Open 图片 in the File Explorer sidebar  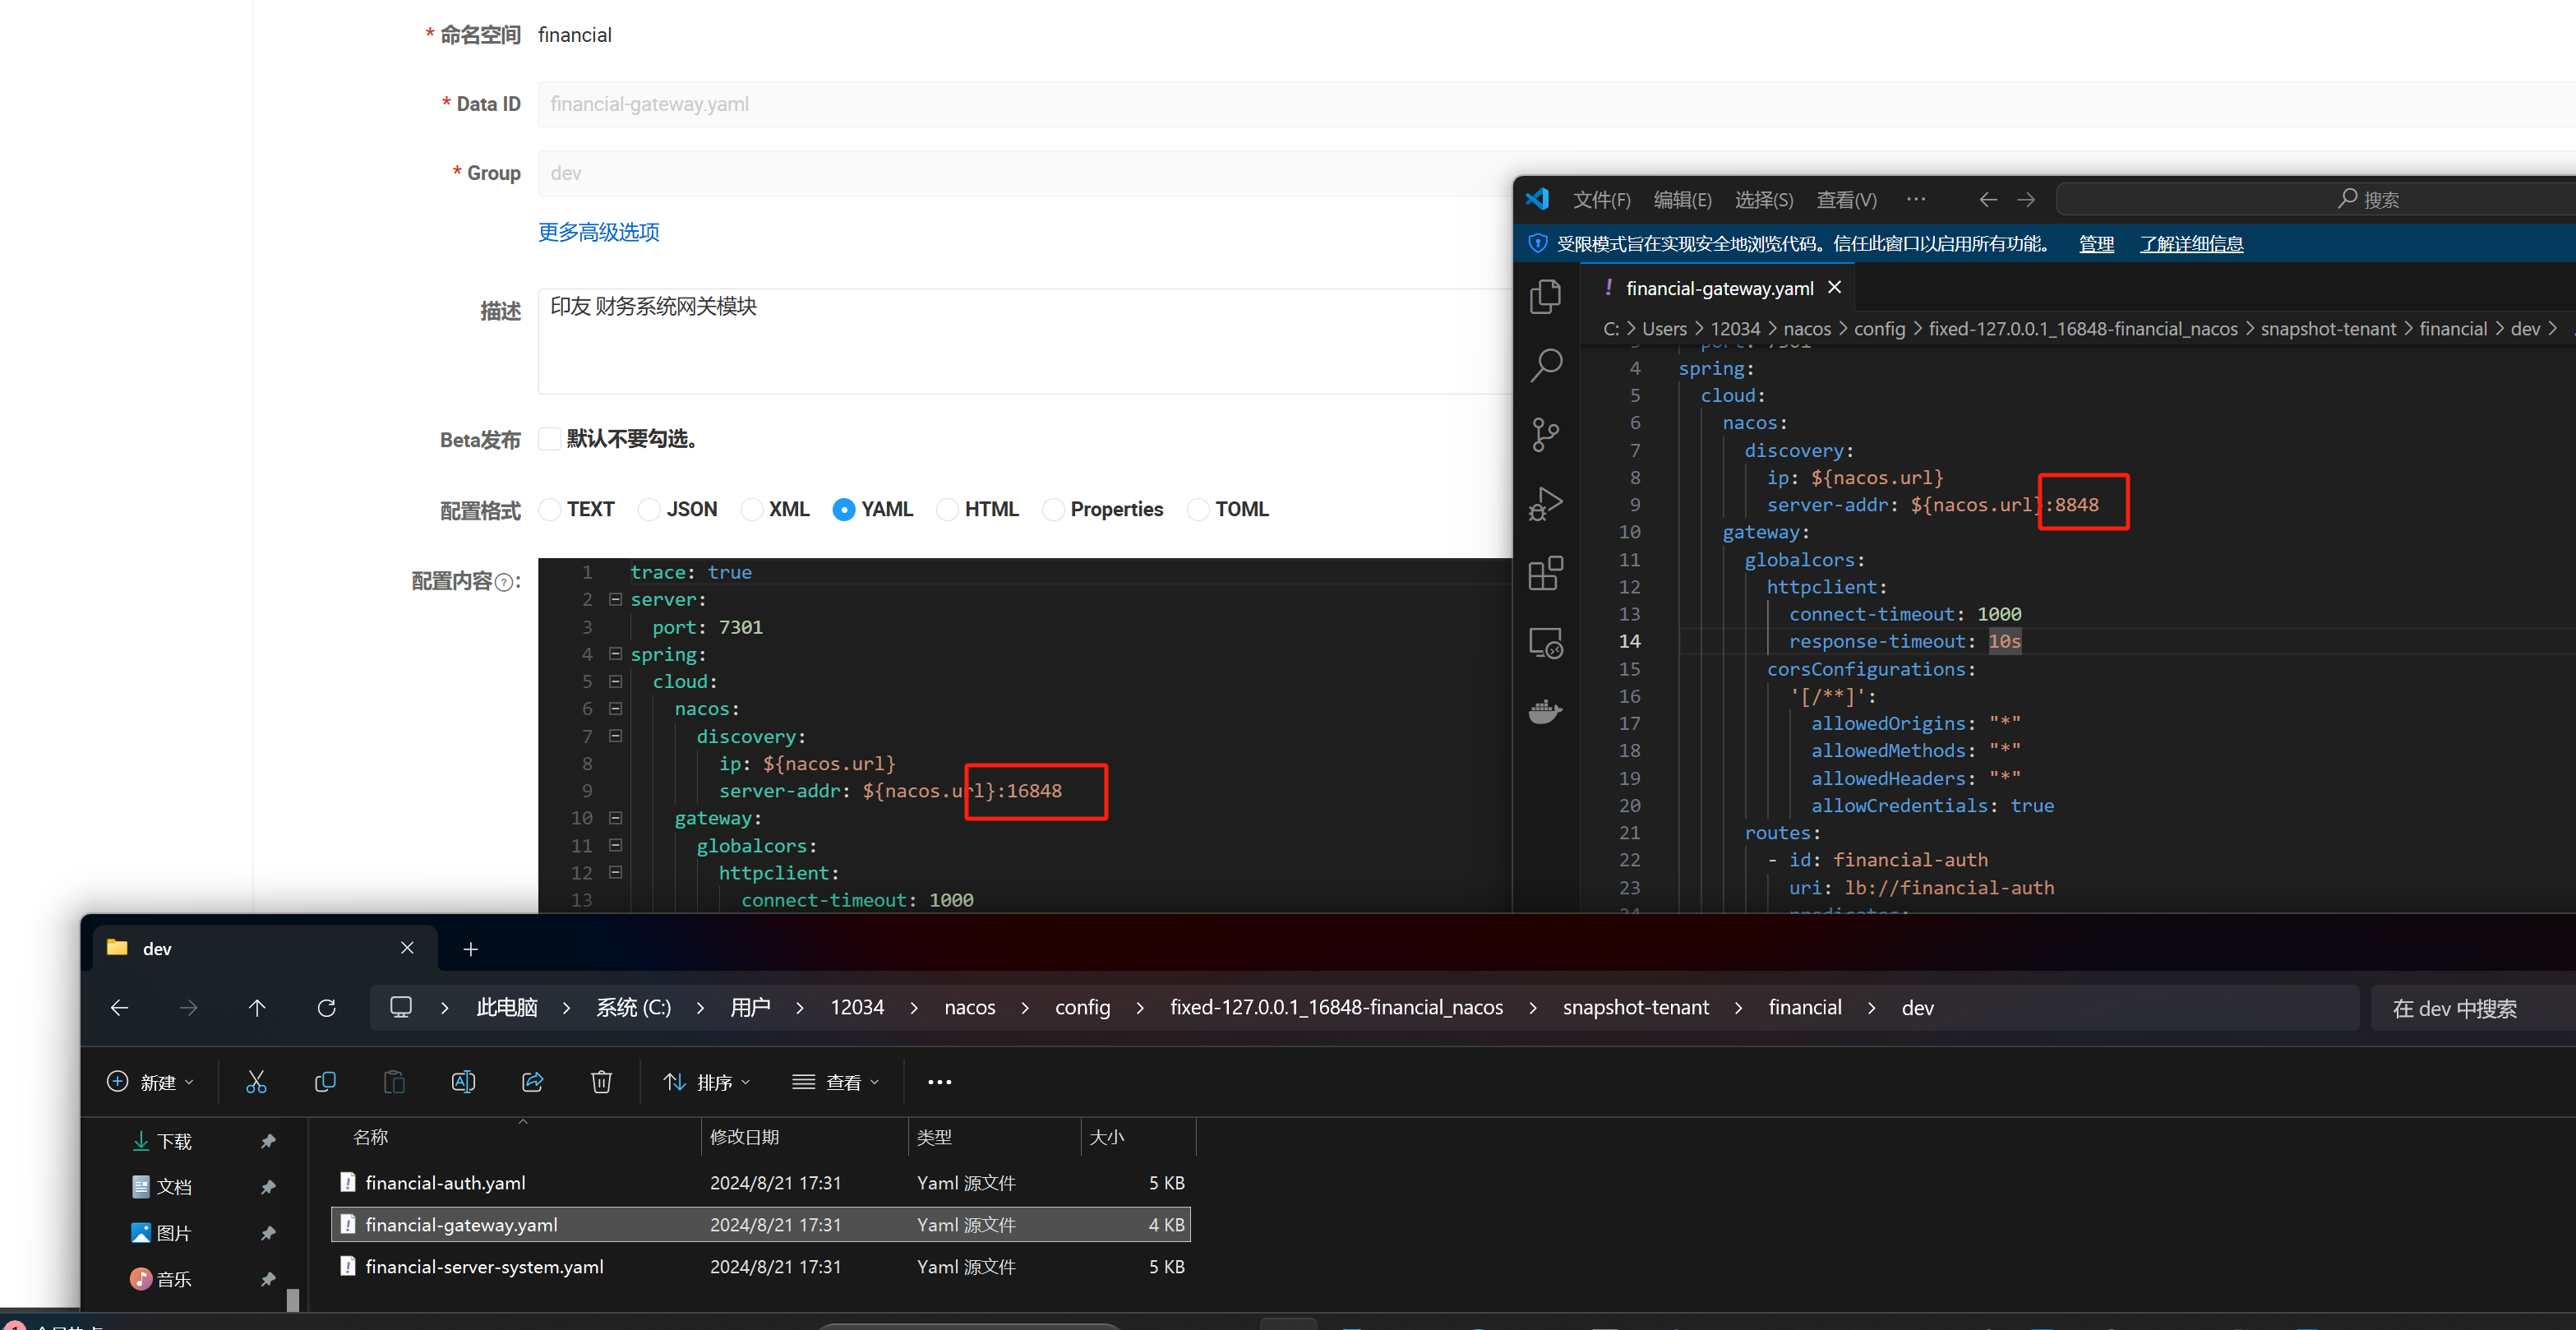[174, 1233]
